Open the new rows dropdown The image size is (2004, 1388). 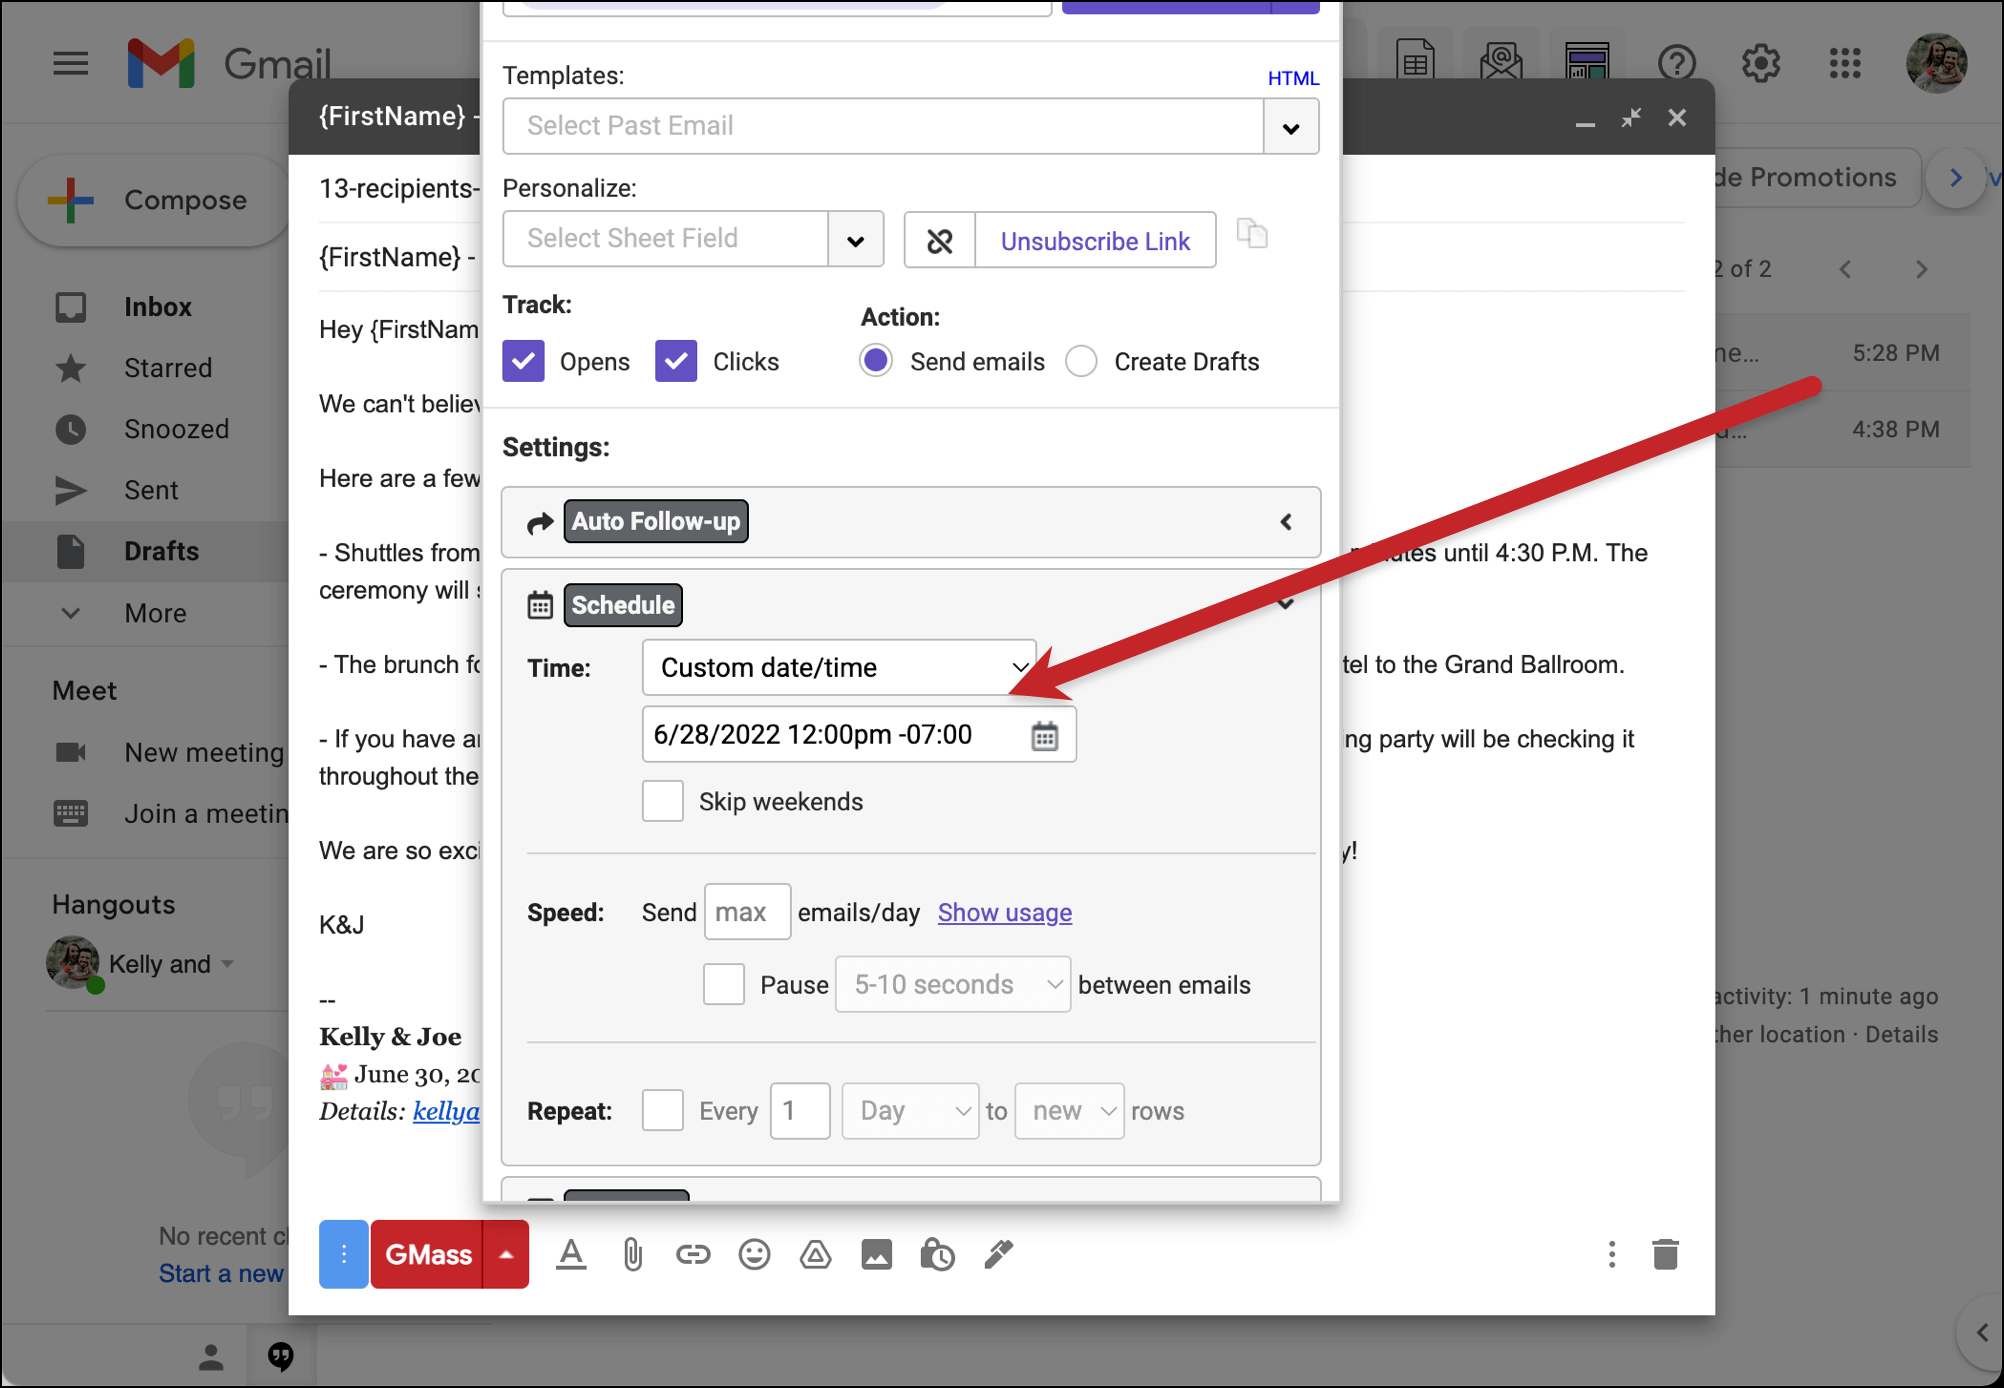click(1069, 1110)
